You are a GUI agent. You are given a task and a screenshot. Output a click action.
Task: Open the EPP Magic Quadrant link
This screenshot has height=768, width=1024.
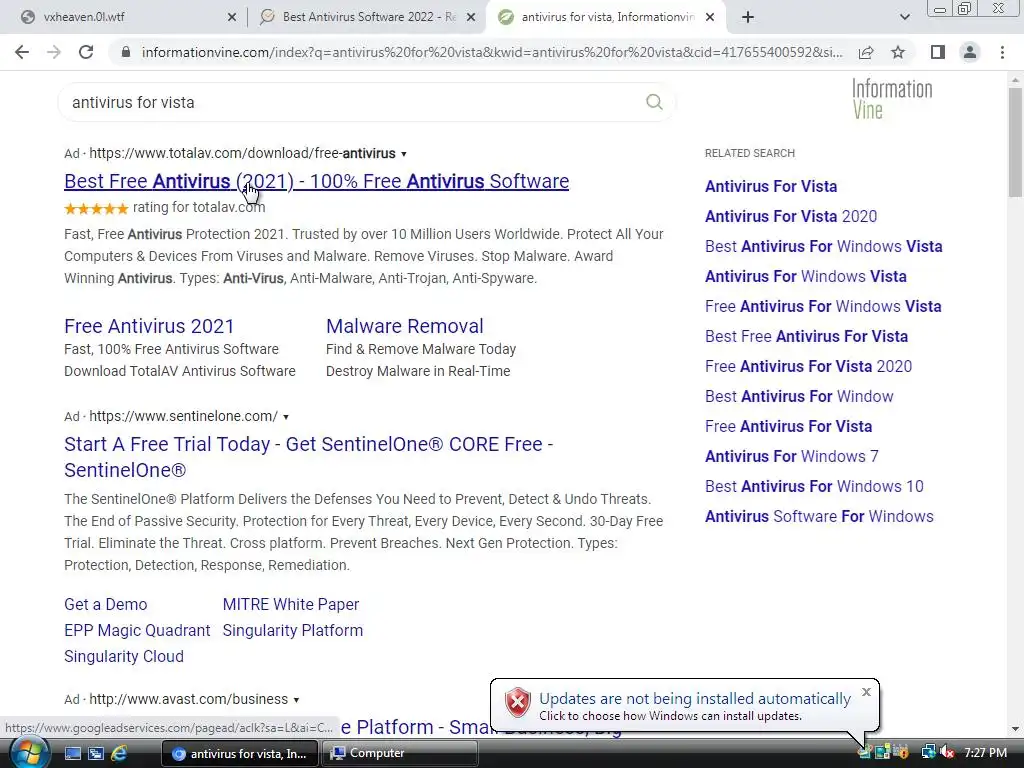click(x=137, y=630)
